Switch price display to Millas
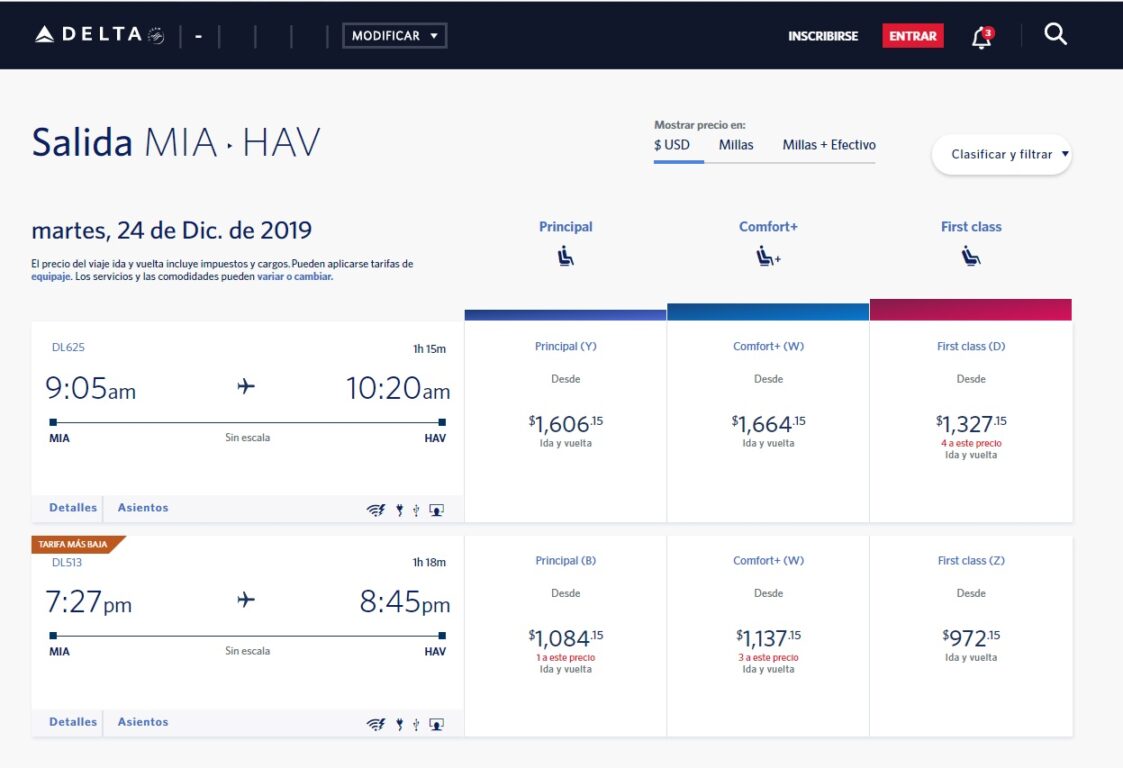The height and width of the screenshot is (768, 1123). [x=736, y=145]
